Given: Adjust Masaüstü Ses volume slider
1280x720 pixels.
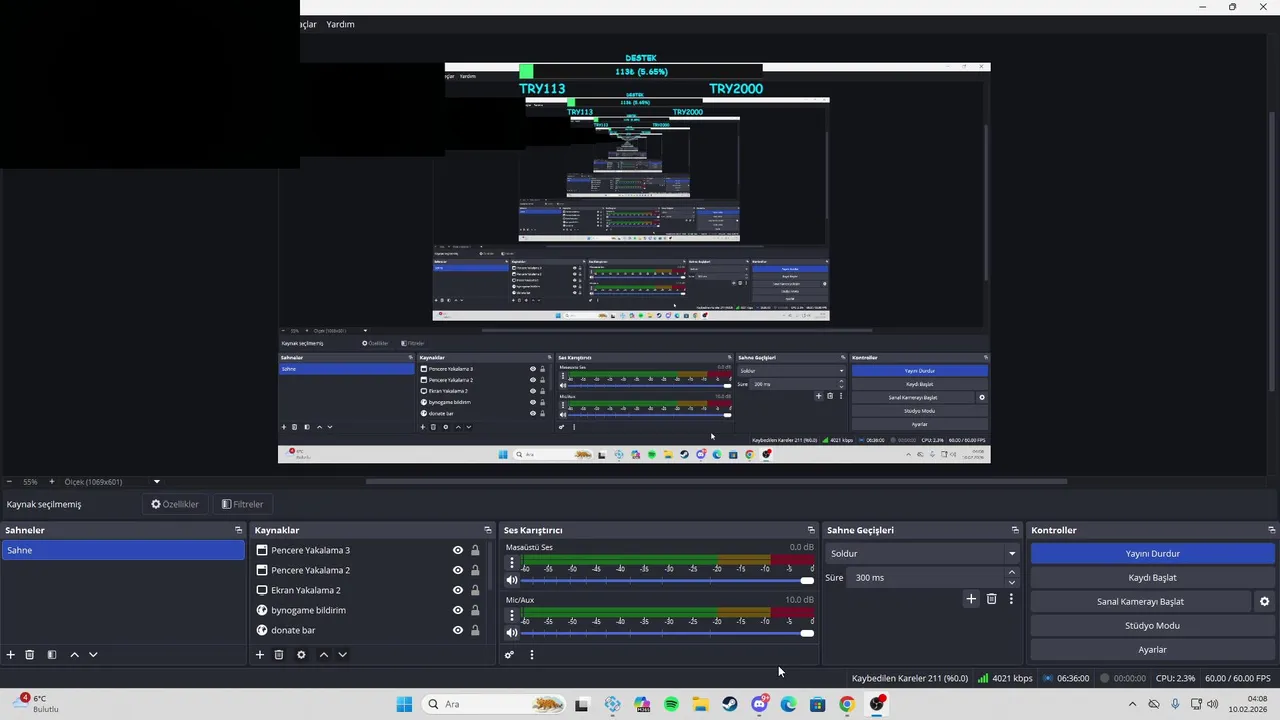Looking at the screenshot, I should (667, 580).
